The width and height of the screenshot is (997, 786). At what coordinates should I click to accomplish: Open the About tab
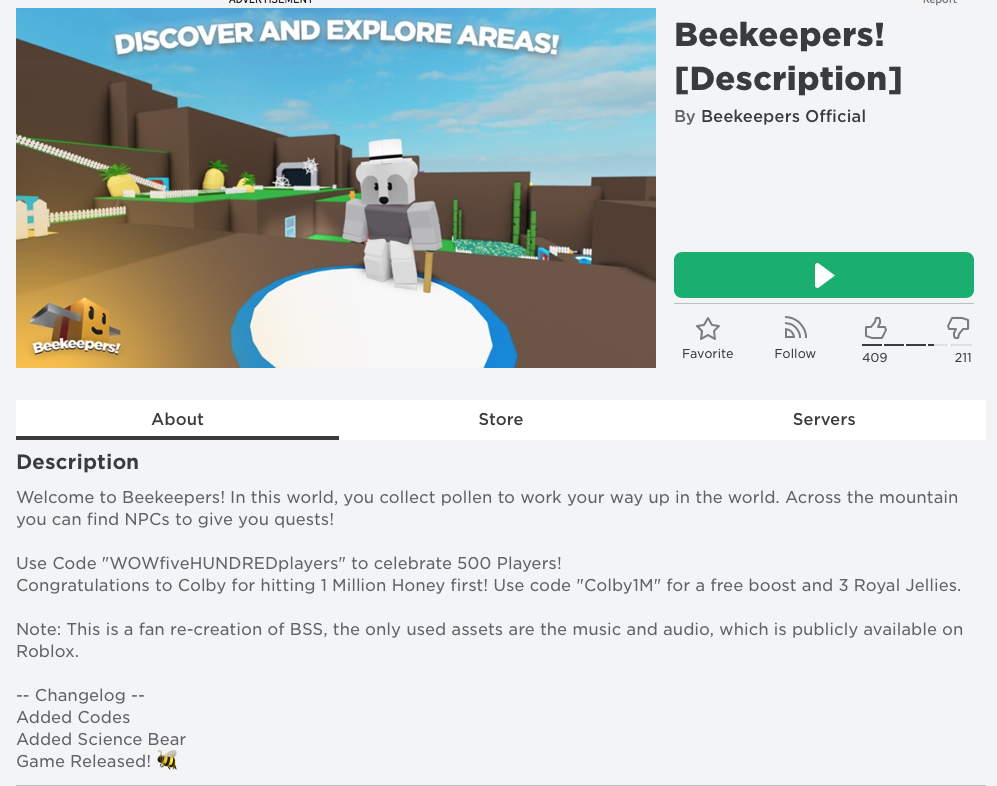(177, 419)
